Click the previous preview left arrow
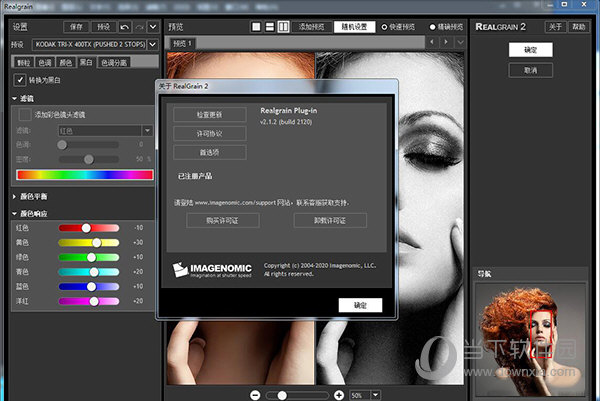 click(432, 42)
